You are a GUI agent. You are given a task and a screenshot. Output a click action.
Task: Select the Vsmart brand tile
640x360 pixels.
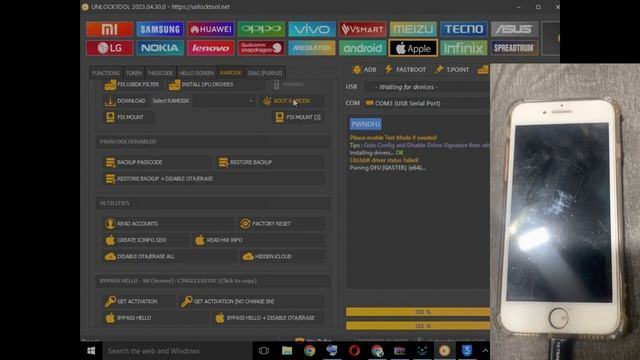362,29
